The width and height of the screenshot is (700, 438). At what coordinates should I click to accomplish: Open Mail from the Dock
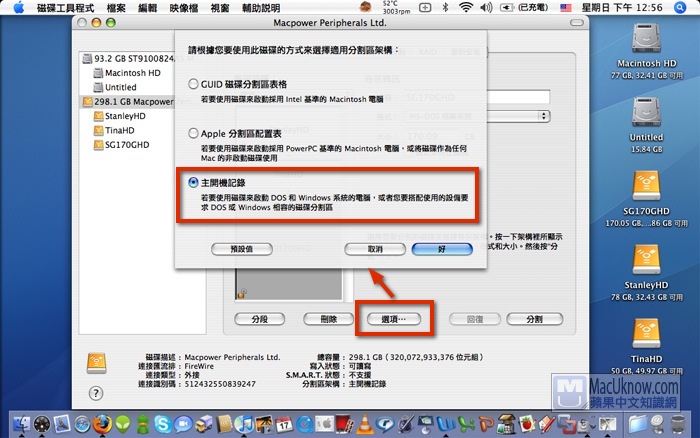tap(62, 424)
